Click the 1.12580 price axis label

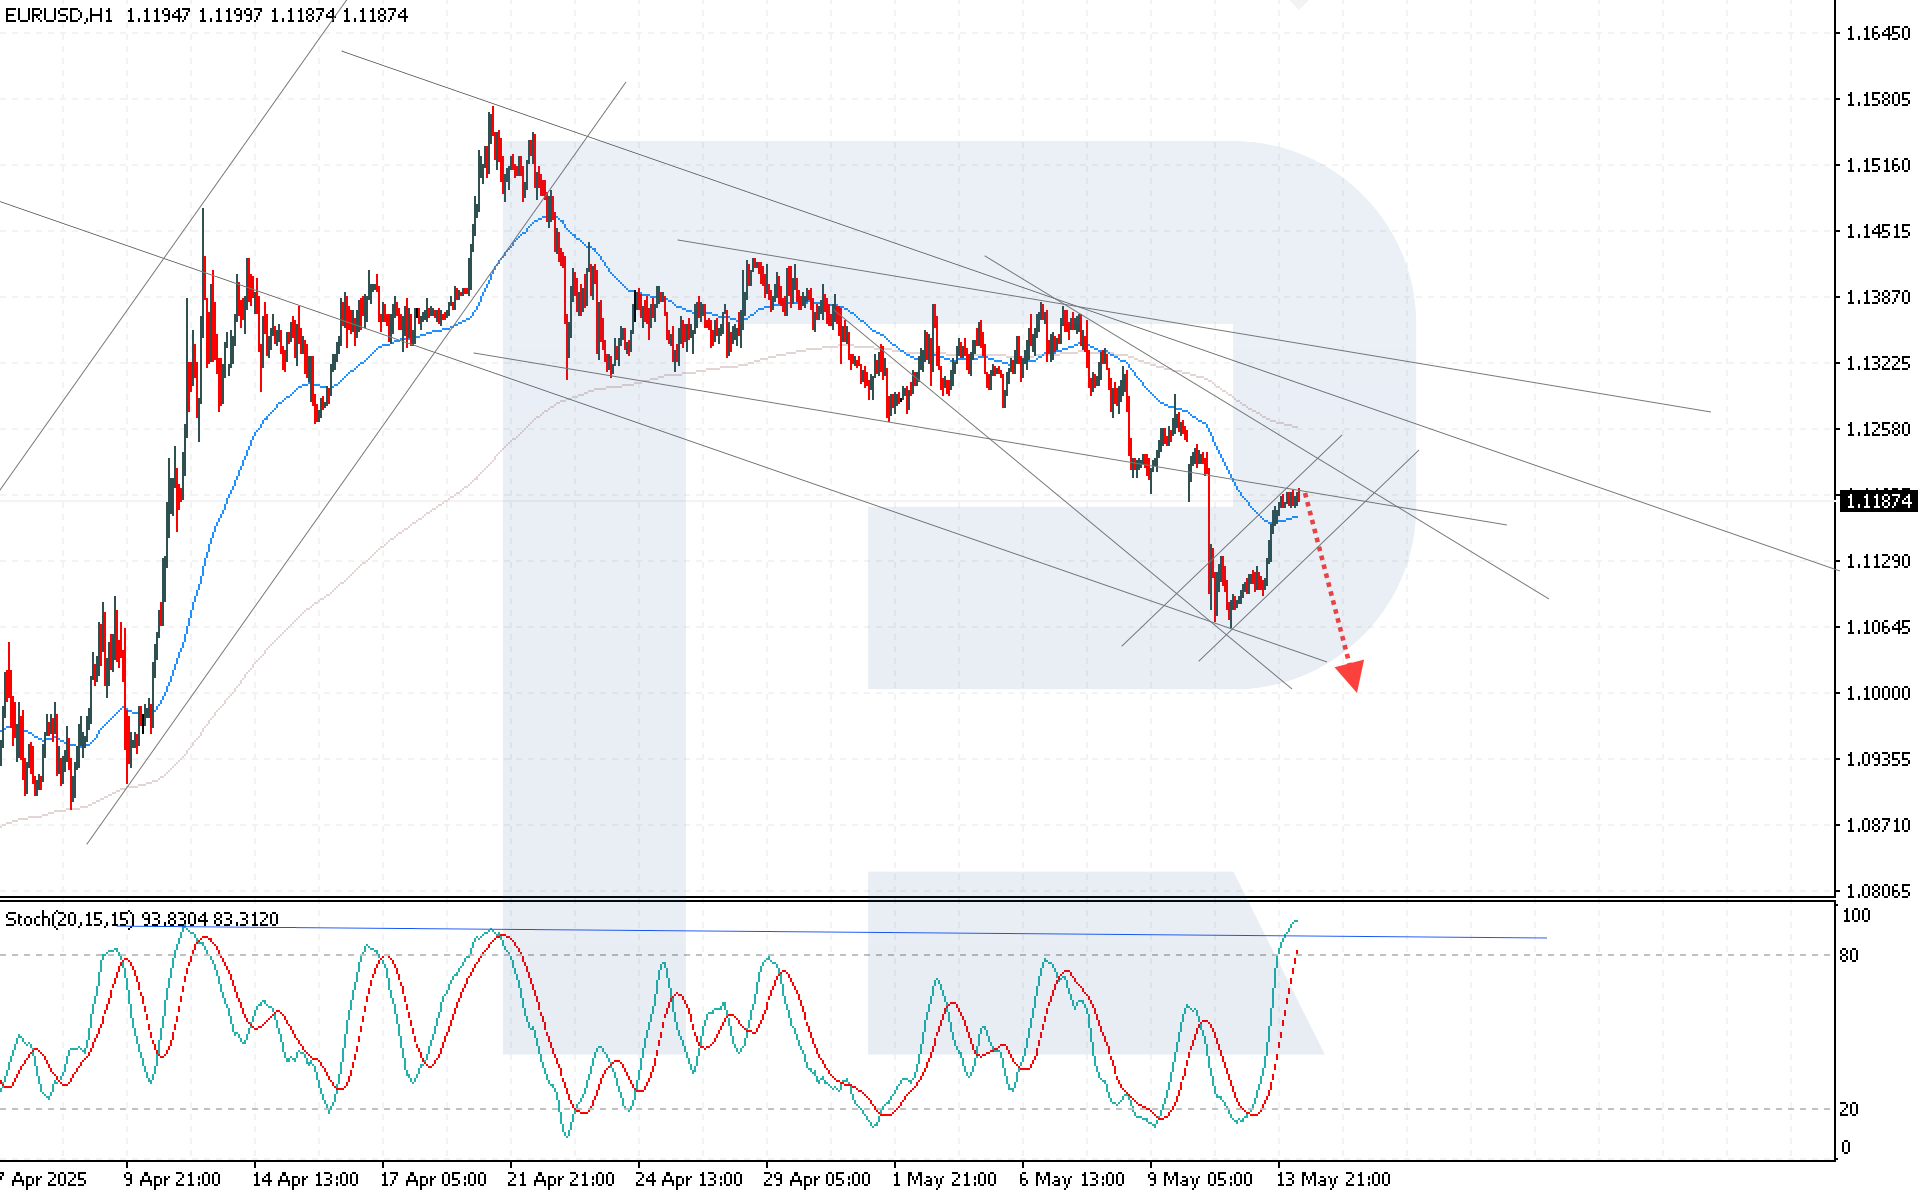[x=1878, y=429]
